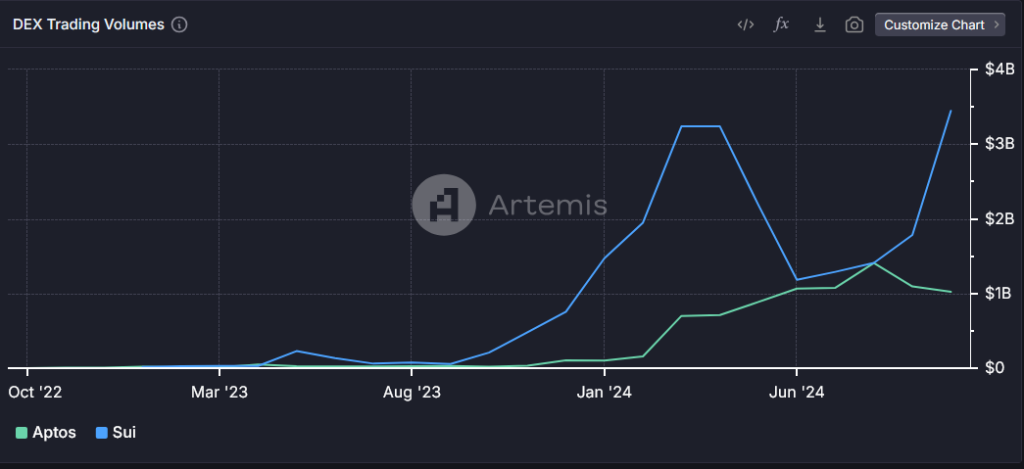Select the Jan '24 axis label
Viewport: 1024px width, 469px height.
coord(604,393)
